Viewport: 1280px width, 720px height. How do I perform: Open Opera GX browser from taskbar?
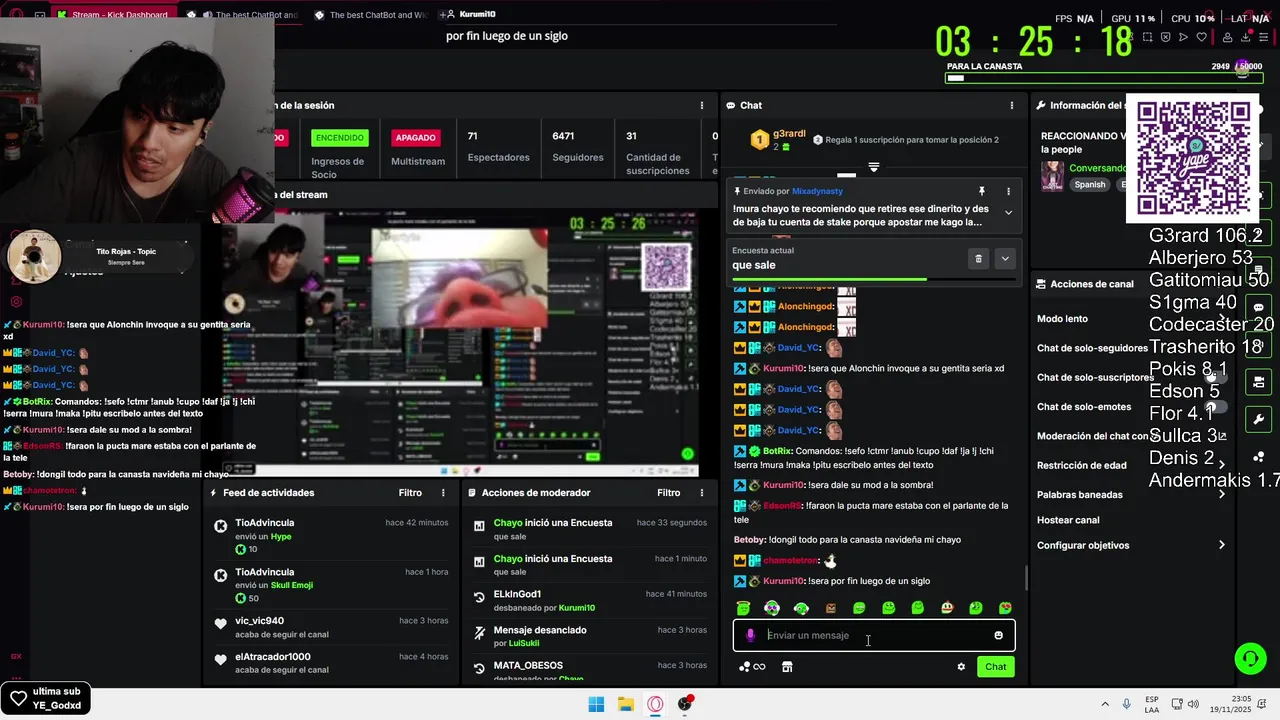pyautogui.click(x=655, y=704)
